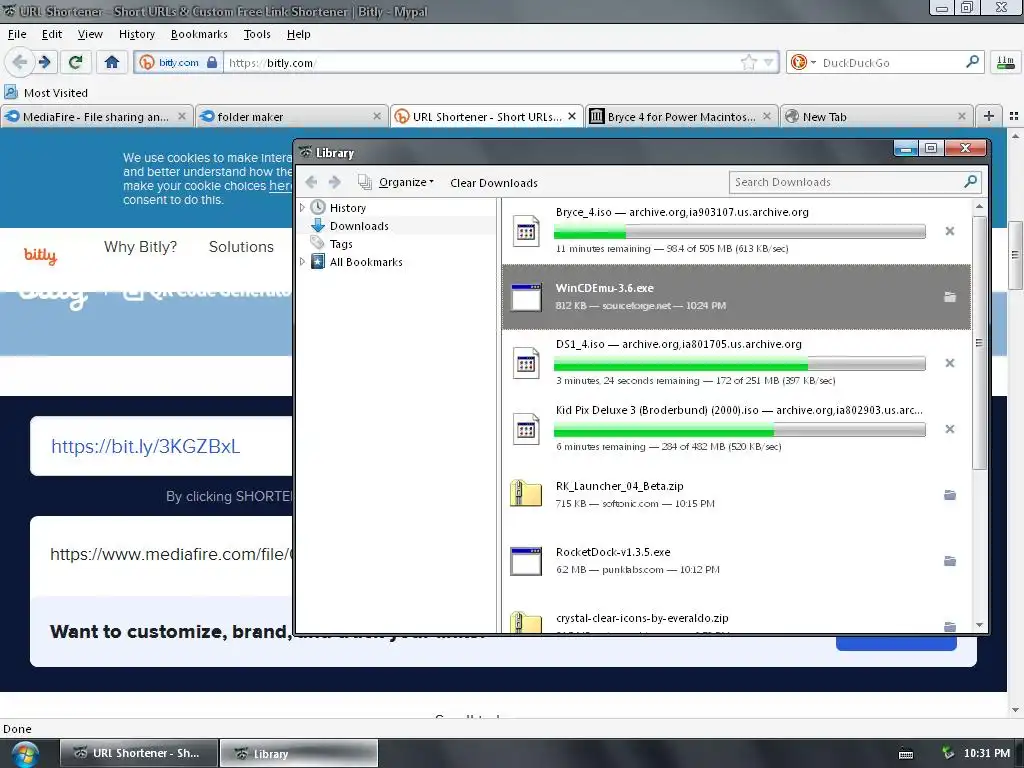Screen dimensions: 1024x768
Task: Expand the History tree node
Action: [x=302, y=208]
